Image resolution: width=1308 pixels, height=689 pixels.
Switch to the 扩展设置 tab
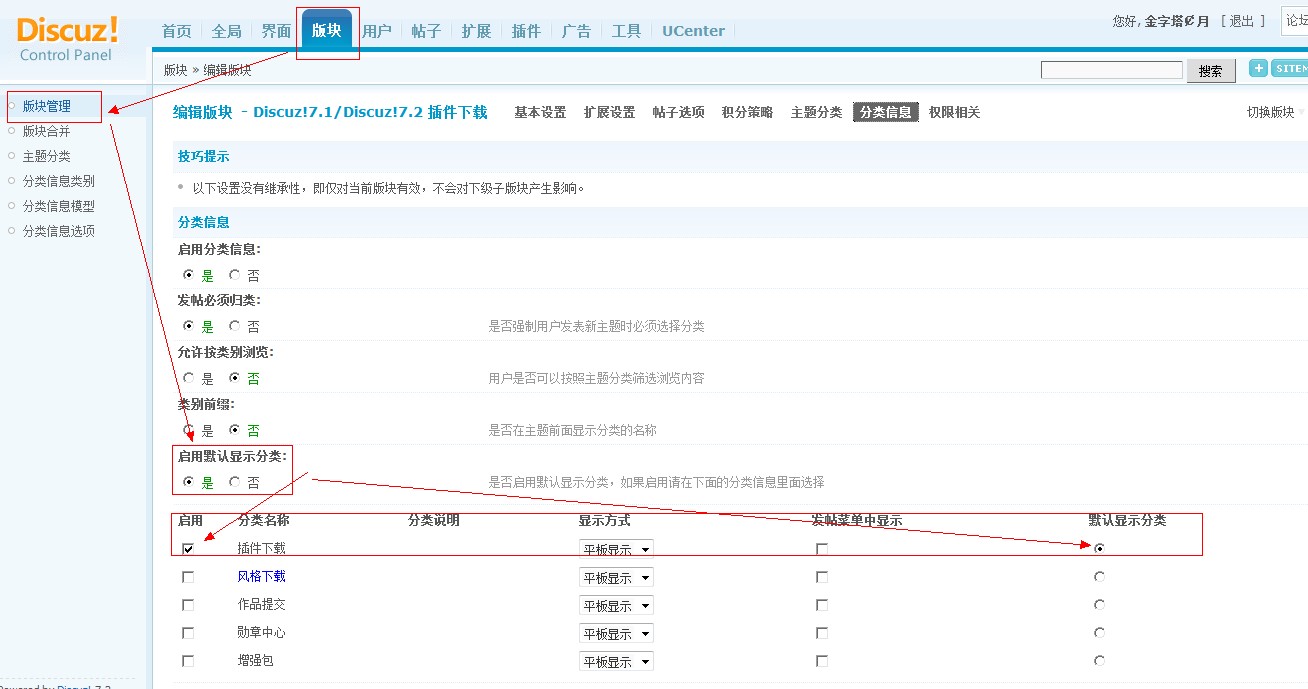point(610,112)
